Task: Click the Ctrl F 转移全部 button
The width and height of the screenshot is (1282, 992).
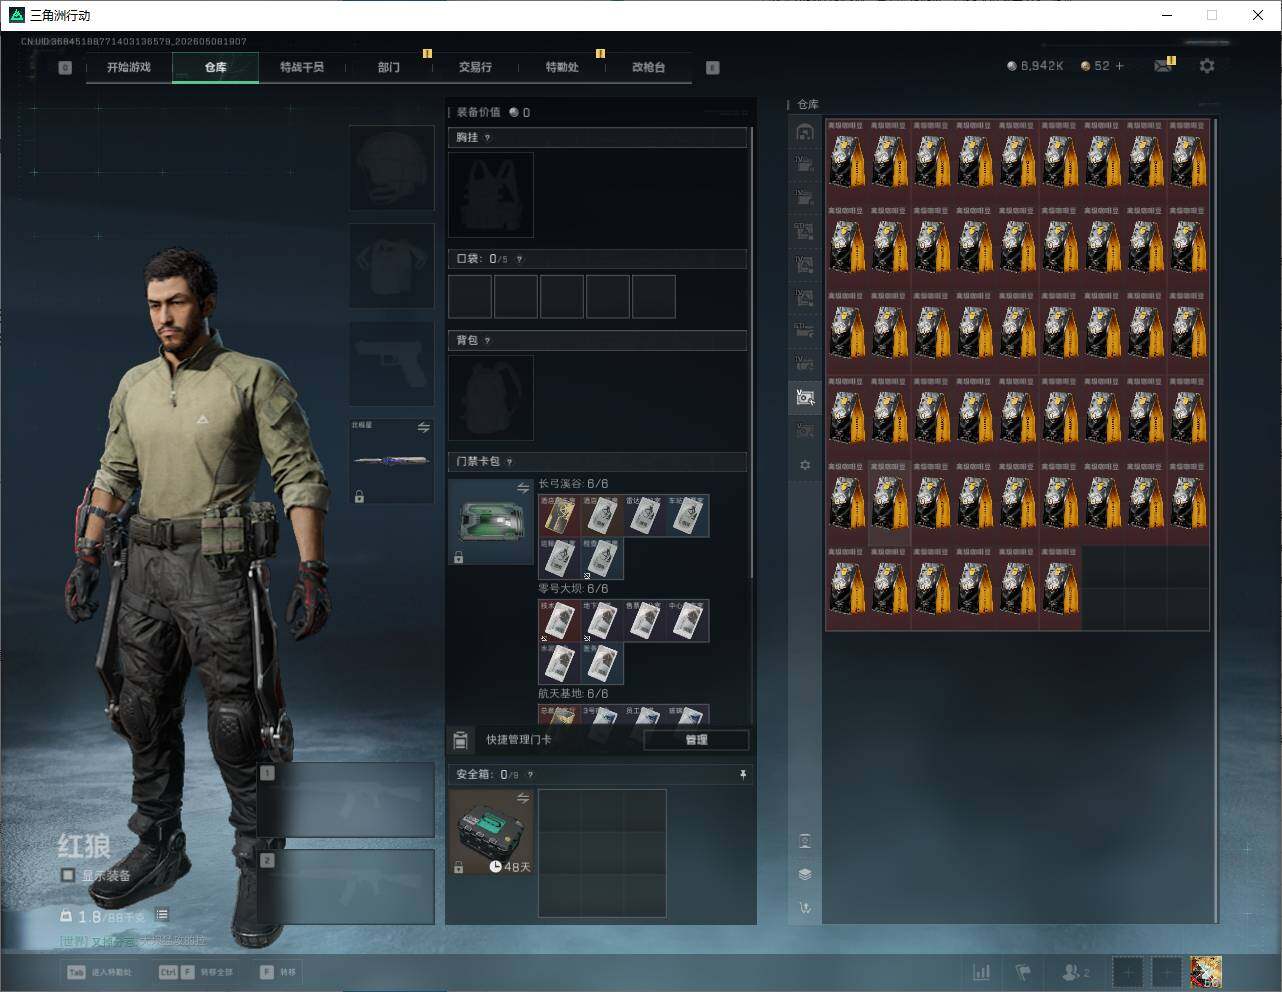Action: [x=195, y=972]
